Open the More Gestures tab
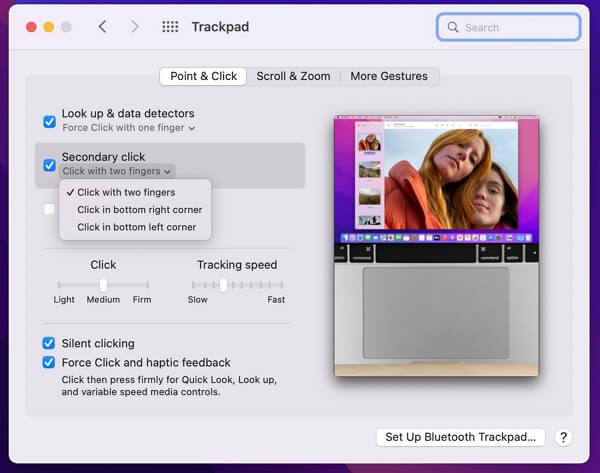Image resolution: width=600 pixels, height=473 pixels. pos(388,76)
